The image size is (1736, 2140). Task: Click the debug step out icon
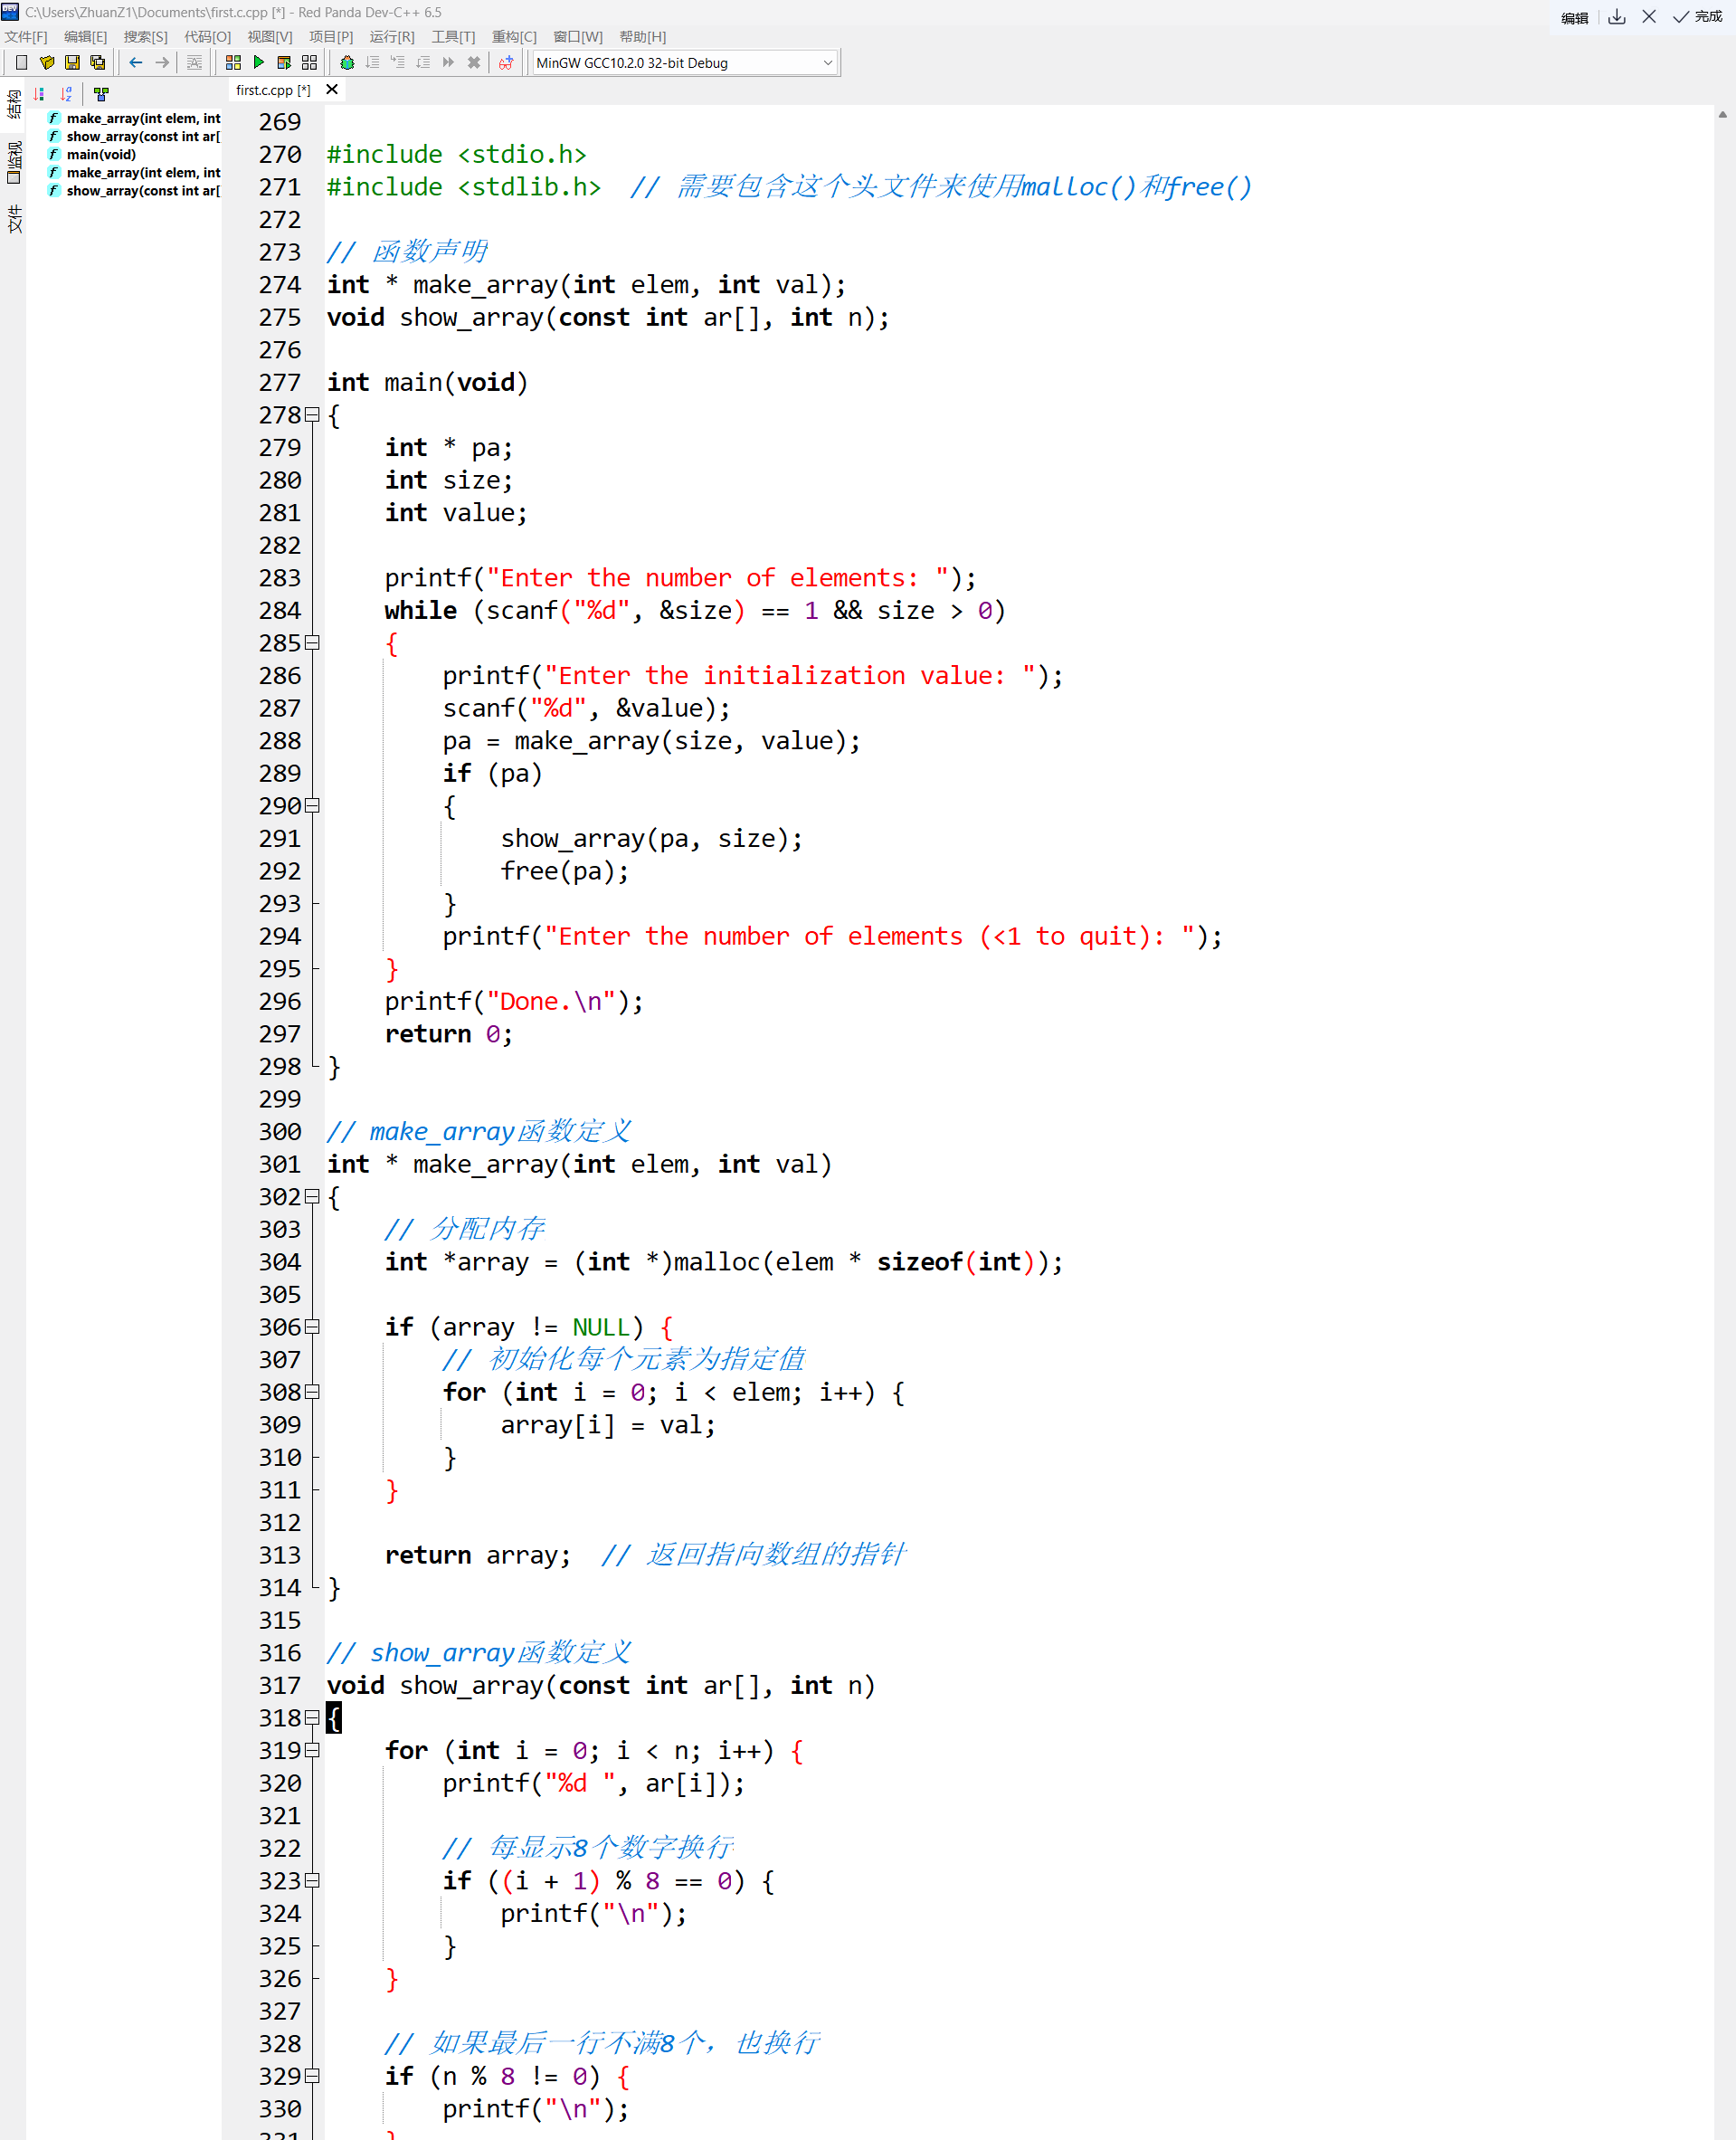point(423,63)
